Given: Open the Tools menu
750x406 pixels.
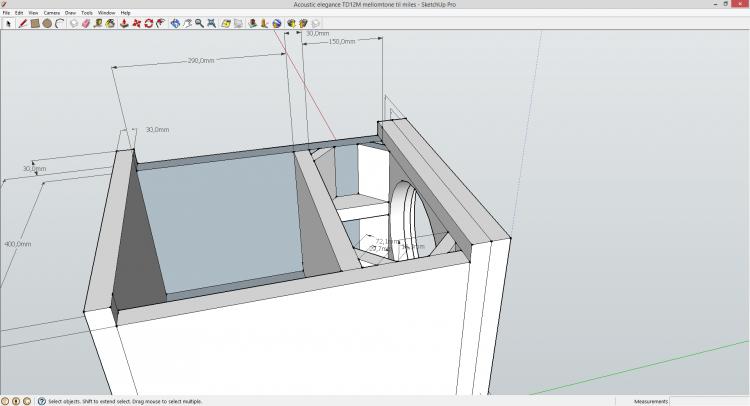Looking at the screenshot, I should coord(87,13).
